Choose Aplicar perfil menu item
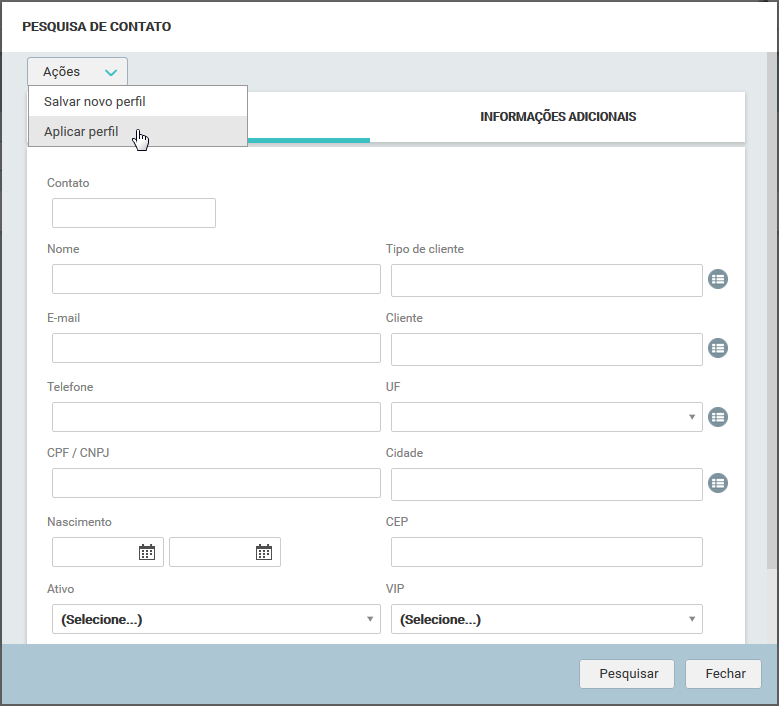Viewport: 779px width, 706px height. [x=138, y=131]
